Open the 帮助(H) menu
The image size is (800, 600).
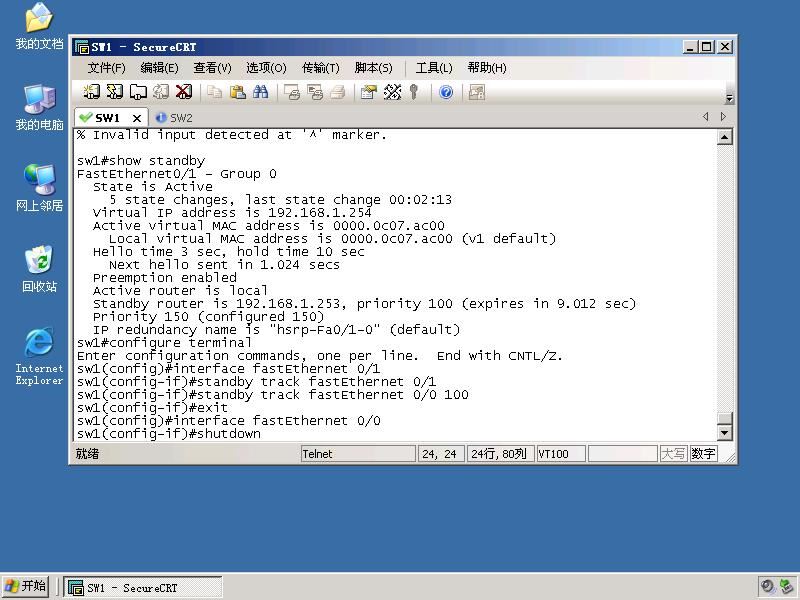click(x=487, y=68)
